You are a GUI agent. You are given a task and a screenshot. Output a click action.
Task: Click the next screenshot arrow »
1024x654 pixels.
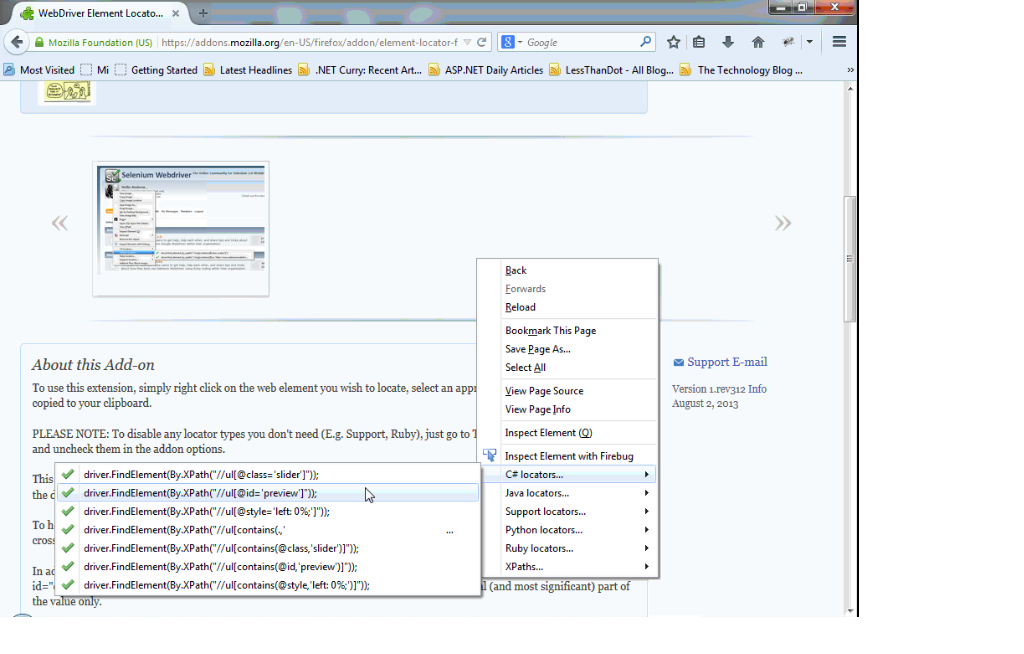tap(783, 223)
